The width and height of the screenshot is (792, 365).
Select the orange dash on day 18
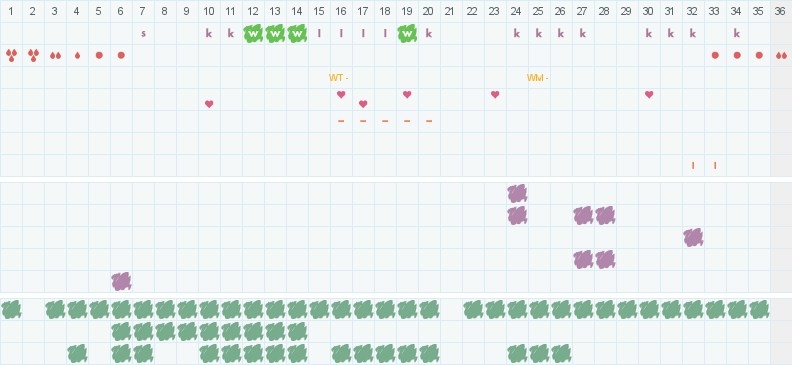click(385, 121)
